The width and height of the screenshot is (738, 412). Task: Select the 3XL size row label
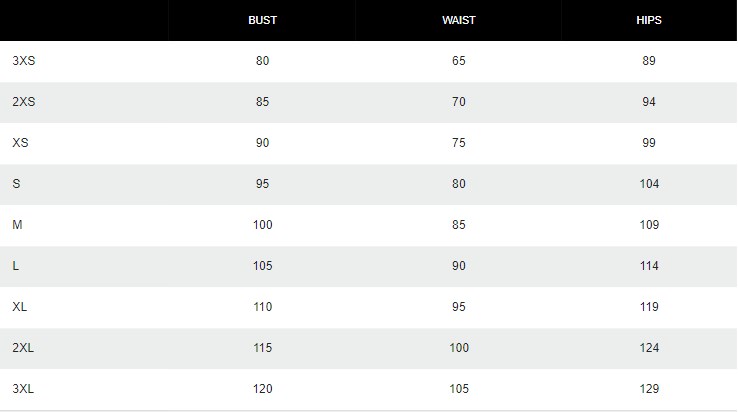23,388
